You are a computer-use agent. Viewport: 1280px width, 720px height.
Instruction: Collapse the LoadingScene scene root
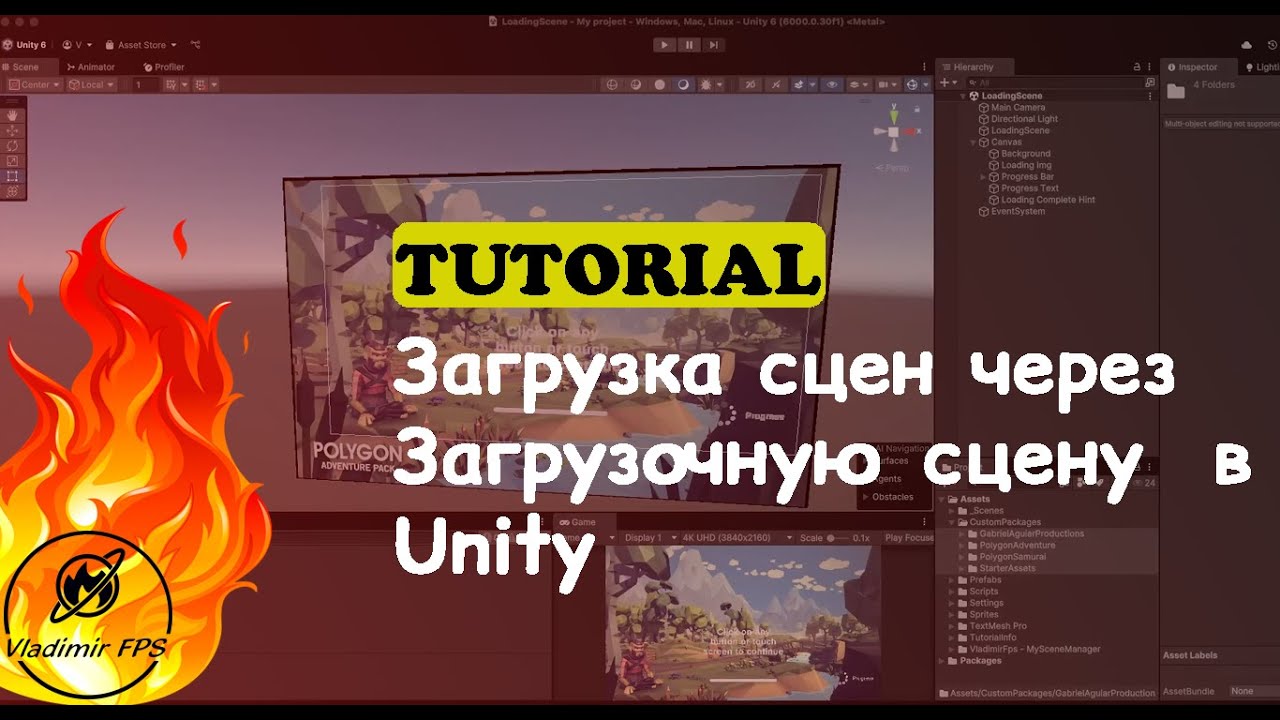click(x=963, y=96)
